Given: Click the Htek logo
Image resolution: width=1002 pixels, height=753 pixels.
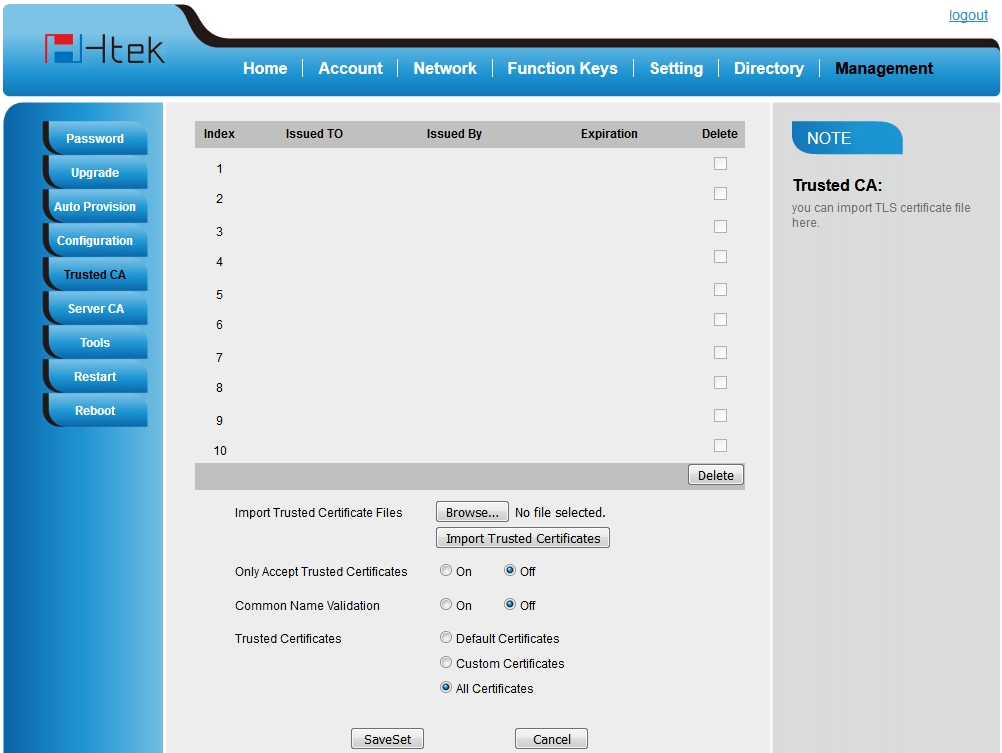Looking at the screenshot, I should coord(104,49).
